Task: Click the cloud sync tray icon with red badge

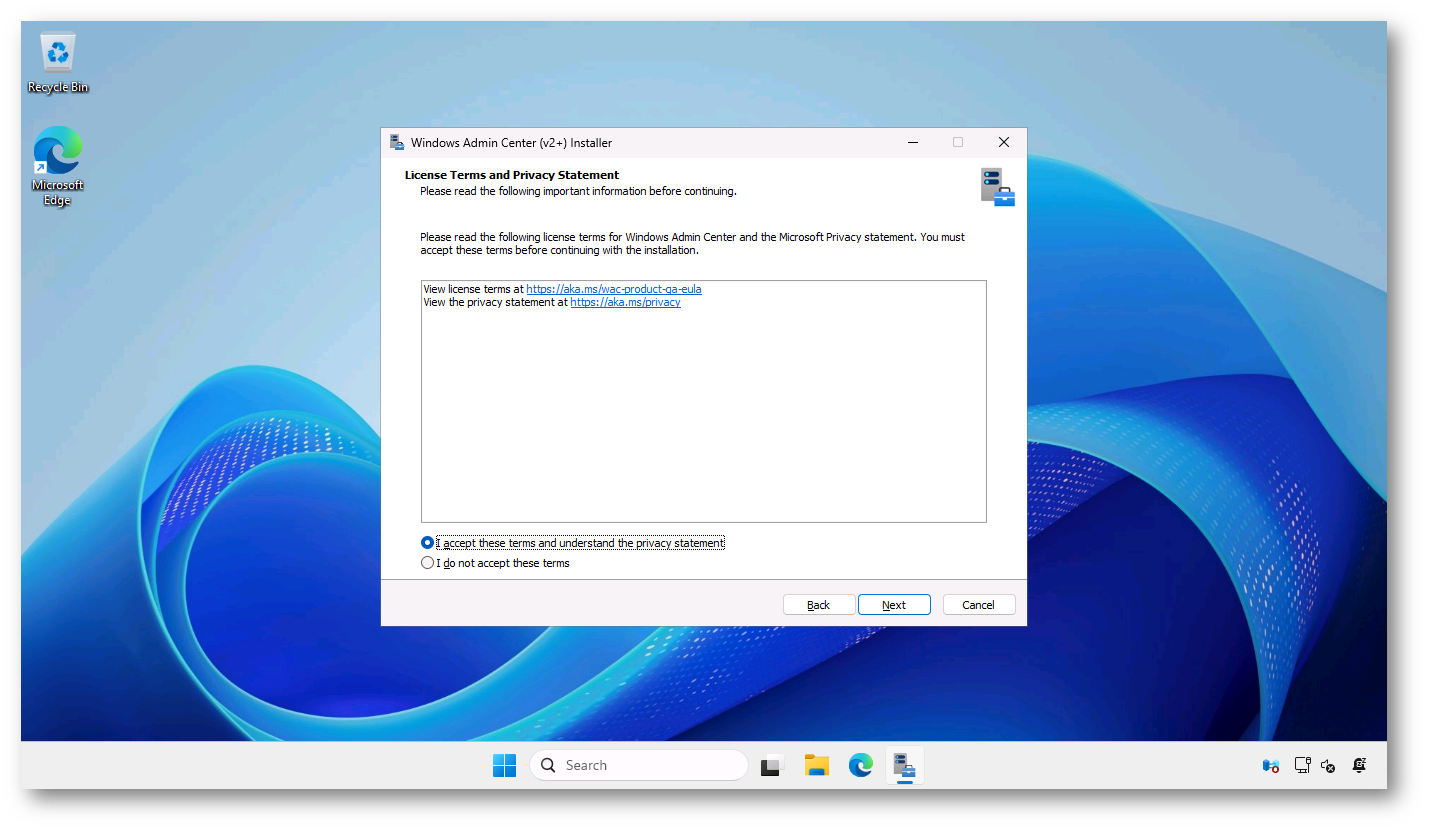Action: [x=1269, y=765]
